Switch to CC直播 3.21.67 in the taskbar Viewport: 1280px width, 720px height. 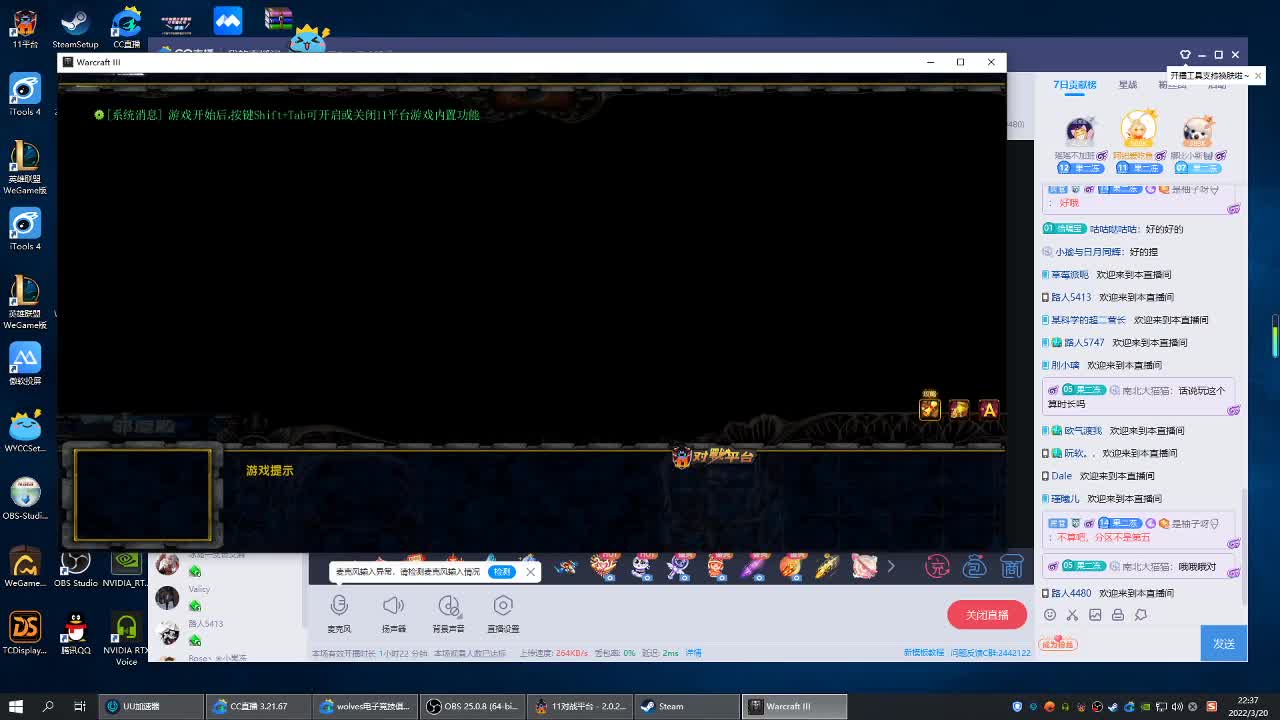pos(258,706)
